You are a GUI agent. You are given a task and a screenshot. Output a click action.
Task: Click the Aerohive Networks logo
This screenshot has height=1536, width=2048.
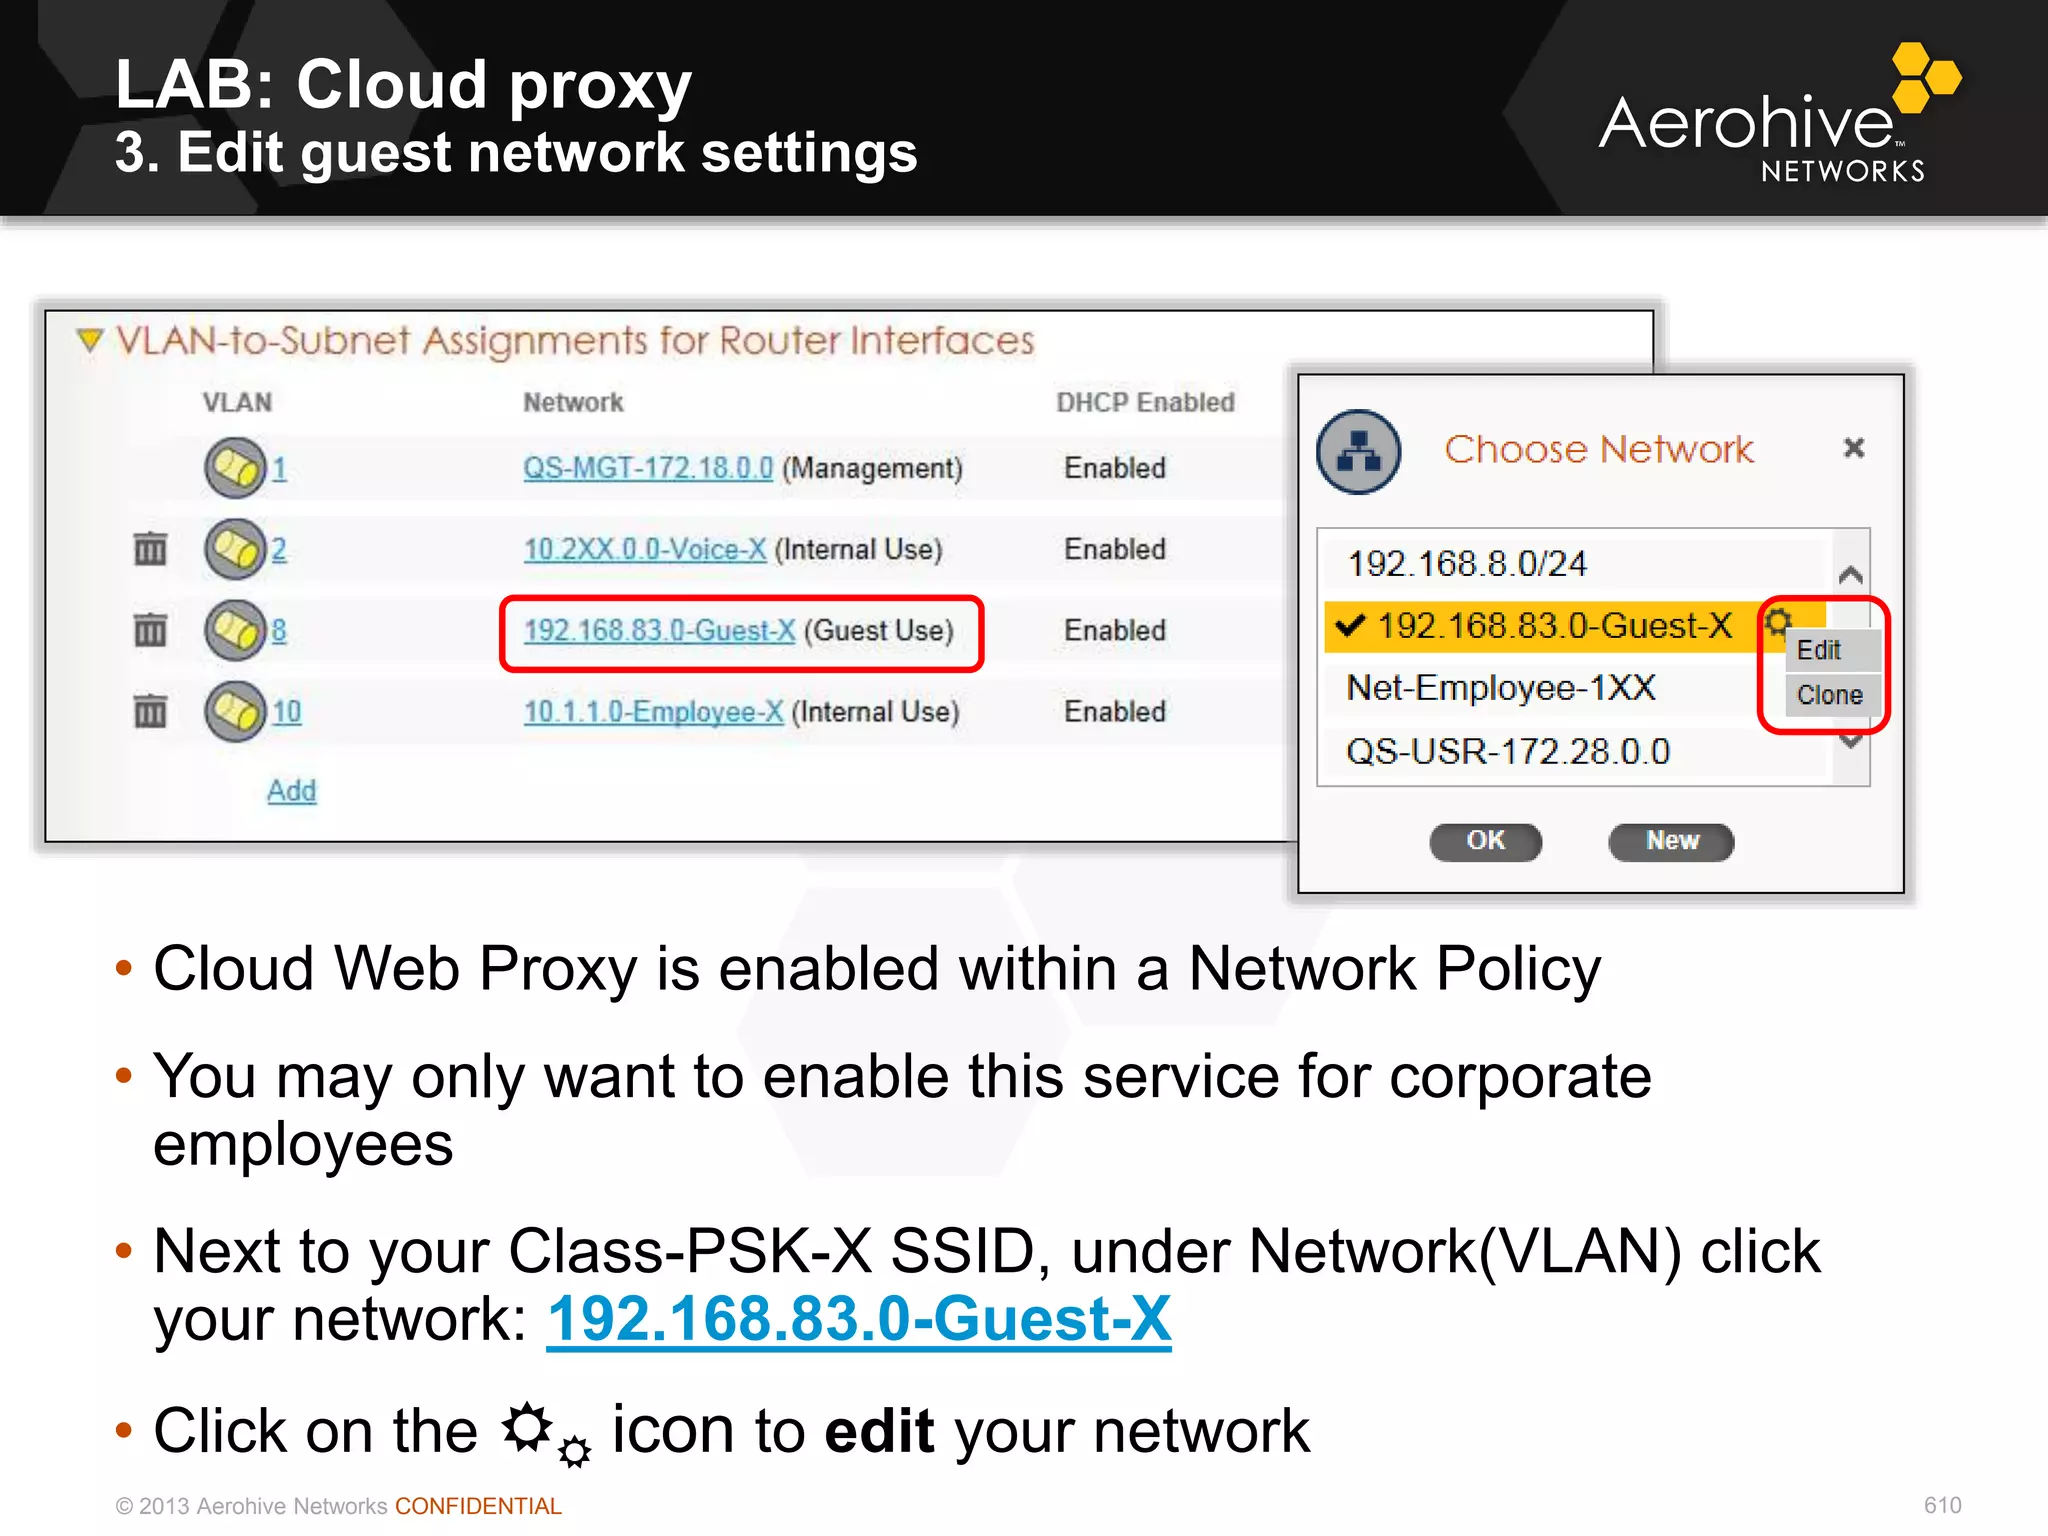[1780, 113]
